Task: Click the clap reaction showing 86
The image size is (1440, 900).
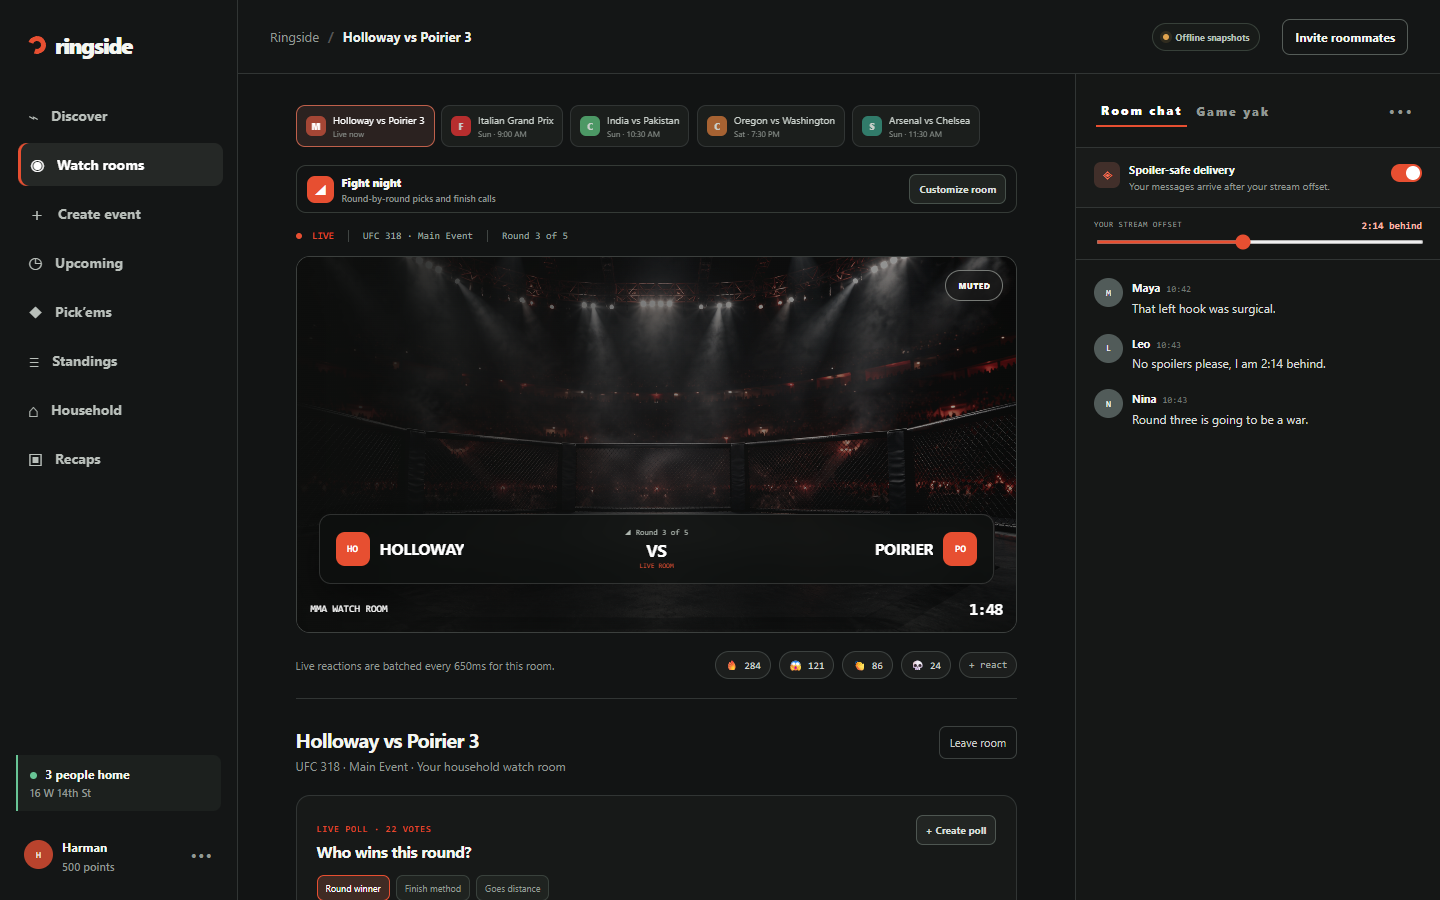Action: coord(868,665)
